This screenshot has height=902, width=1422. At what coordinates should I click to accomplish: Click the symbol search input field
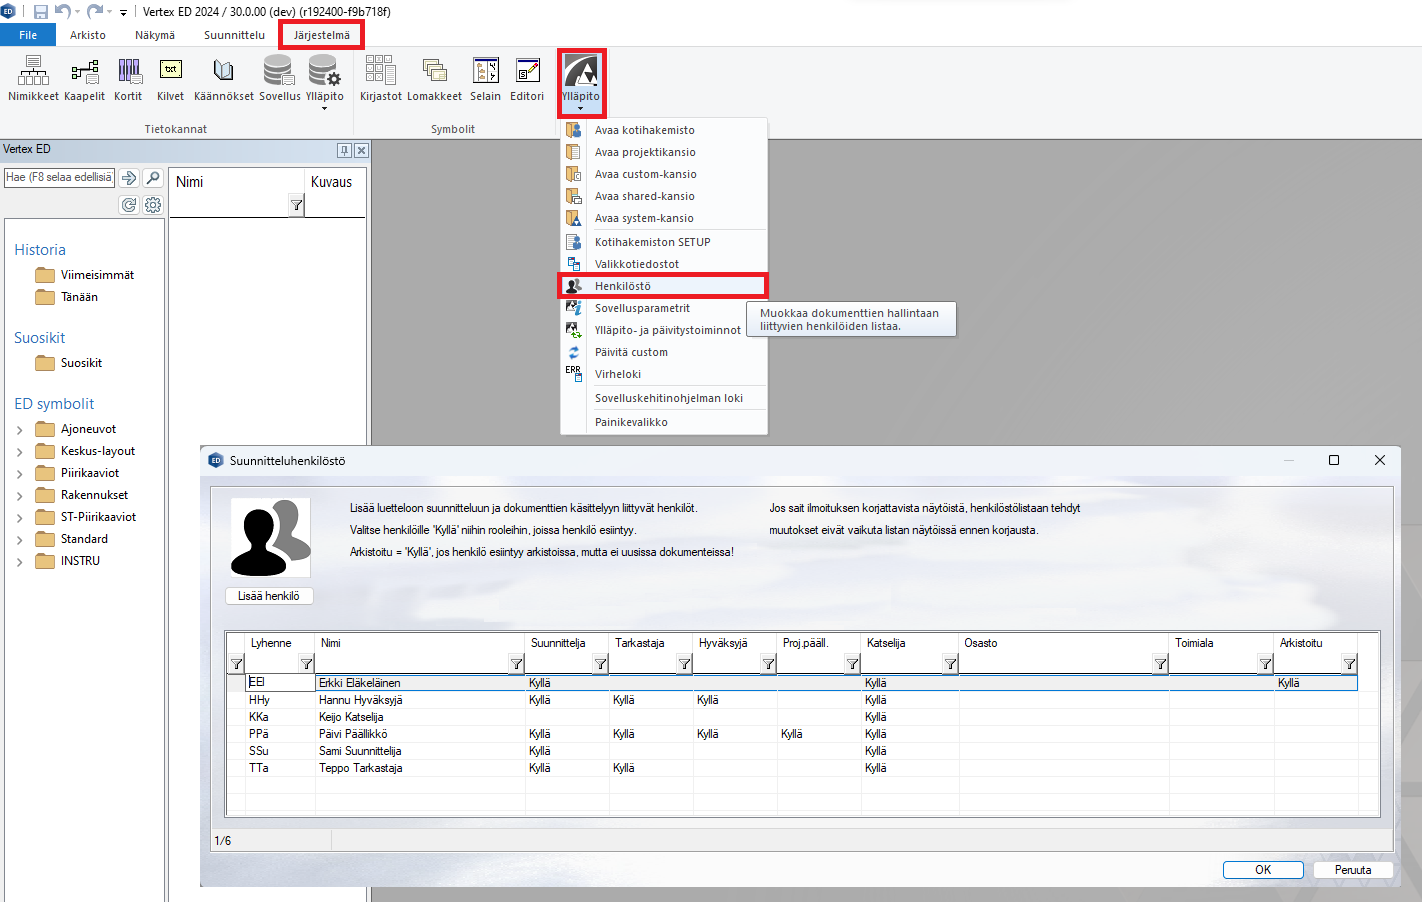(x=59, y=178)
